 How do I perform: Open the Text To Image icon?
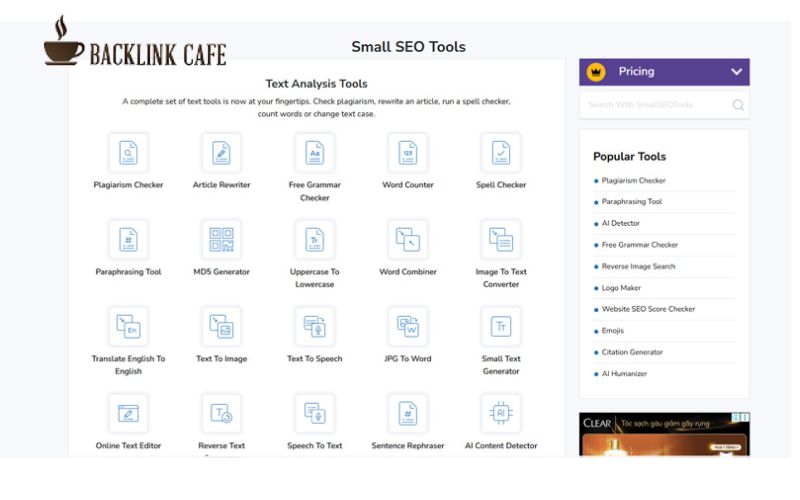[x=221, y=326]
